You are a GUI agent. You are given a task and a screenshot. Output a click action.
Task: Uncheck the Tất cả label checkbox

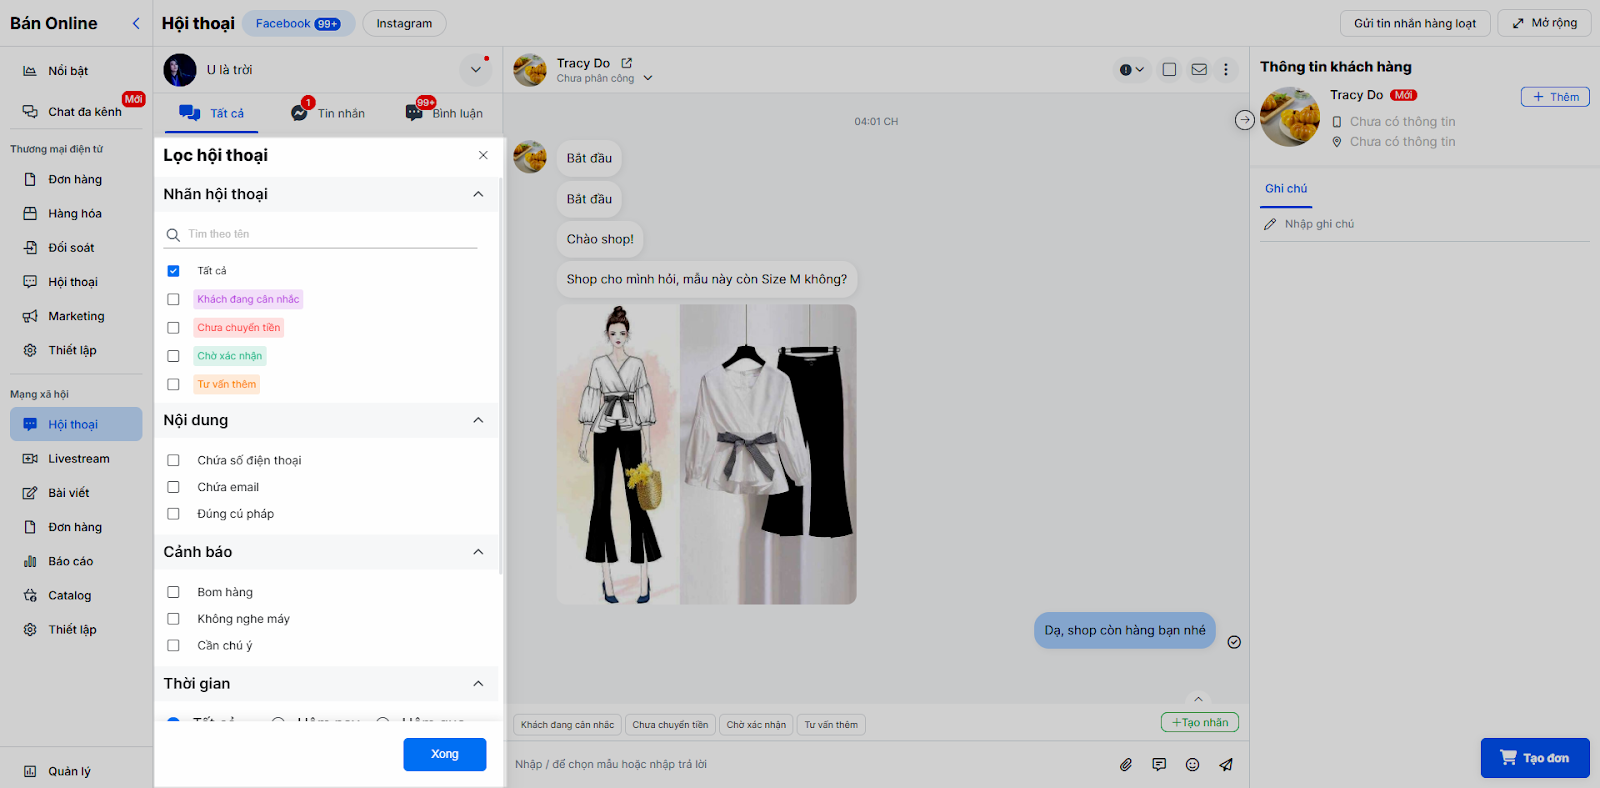tap(173, 271)
